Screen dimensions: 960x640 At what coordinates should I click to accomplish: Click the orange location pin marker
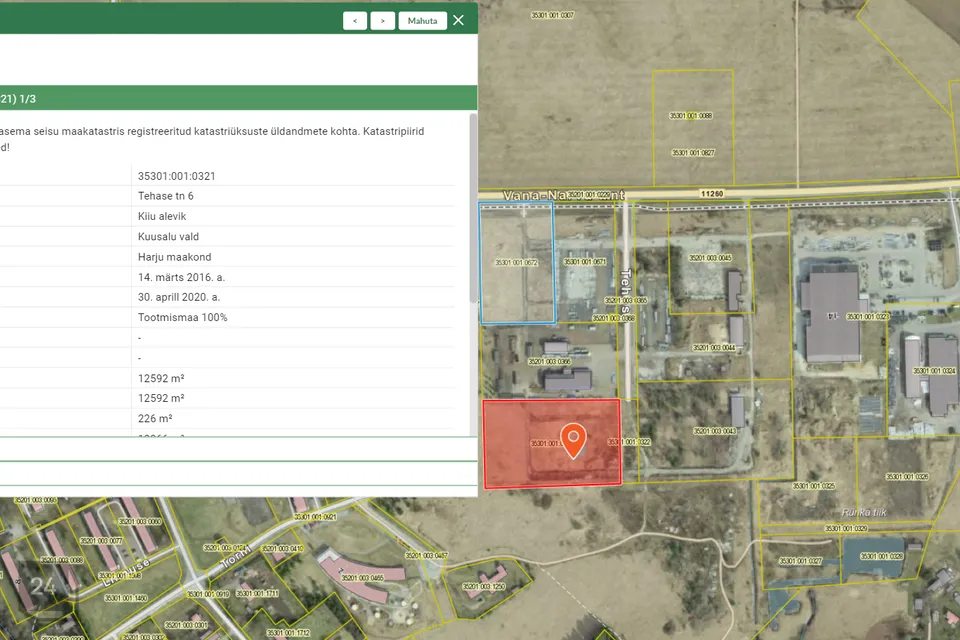572,440
